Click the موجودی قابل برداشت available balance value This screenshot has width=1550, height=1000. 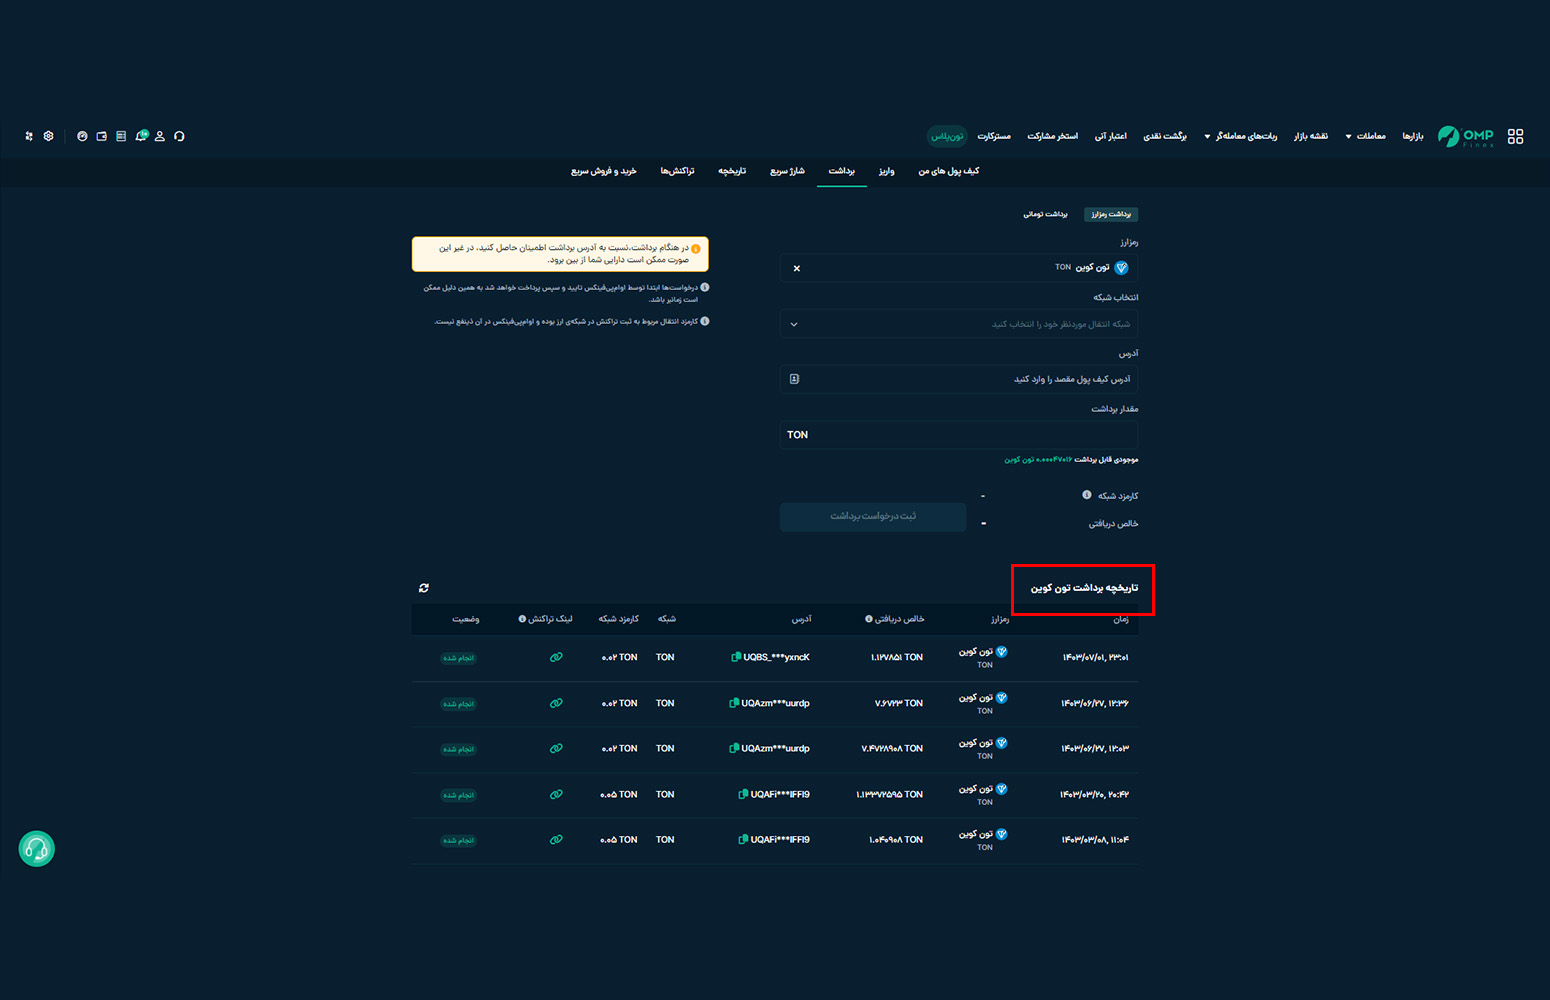1038,459
